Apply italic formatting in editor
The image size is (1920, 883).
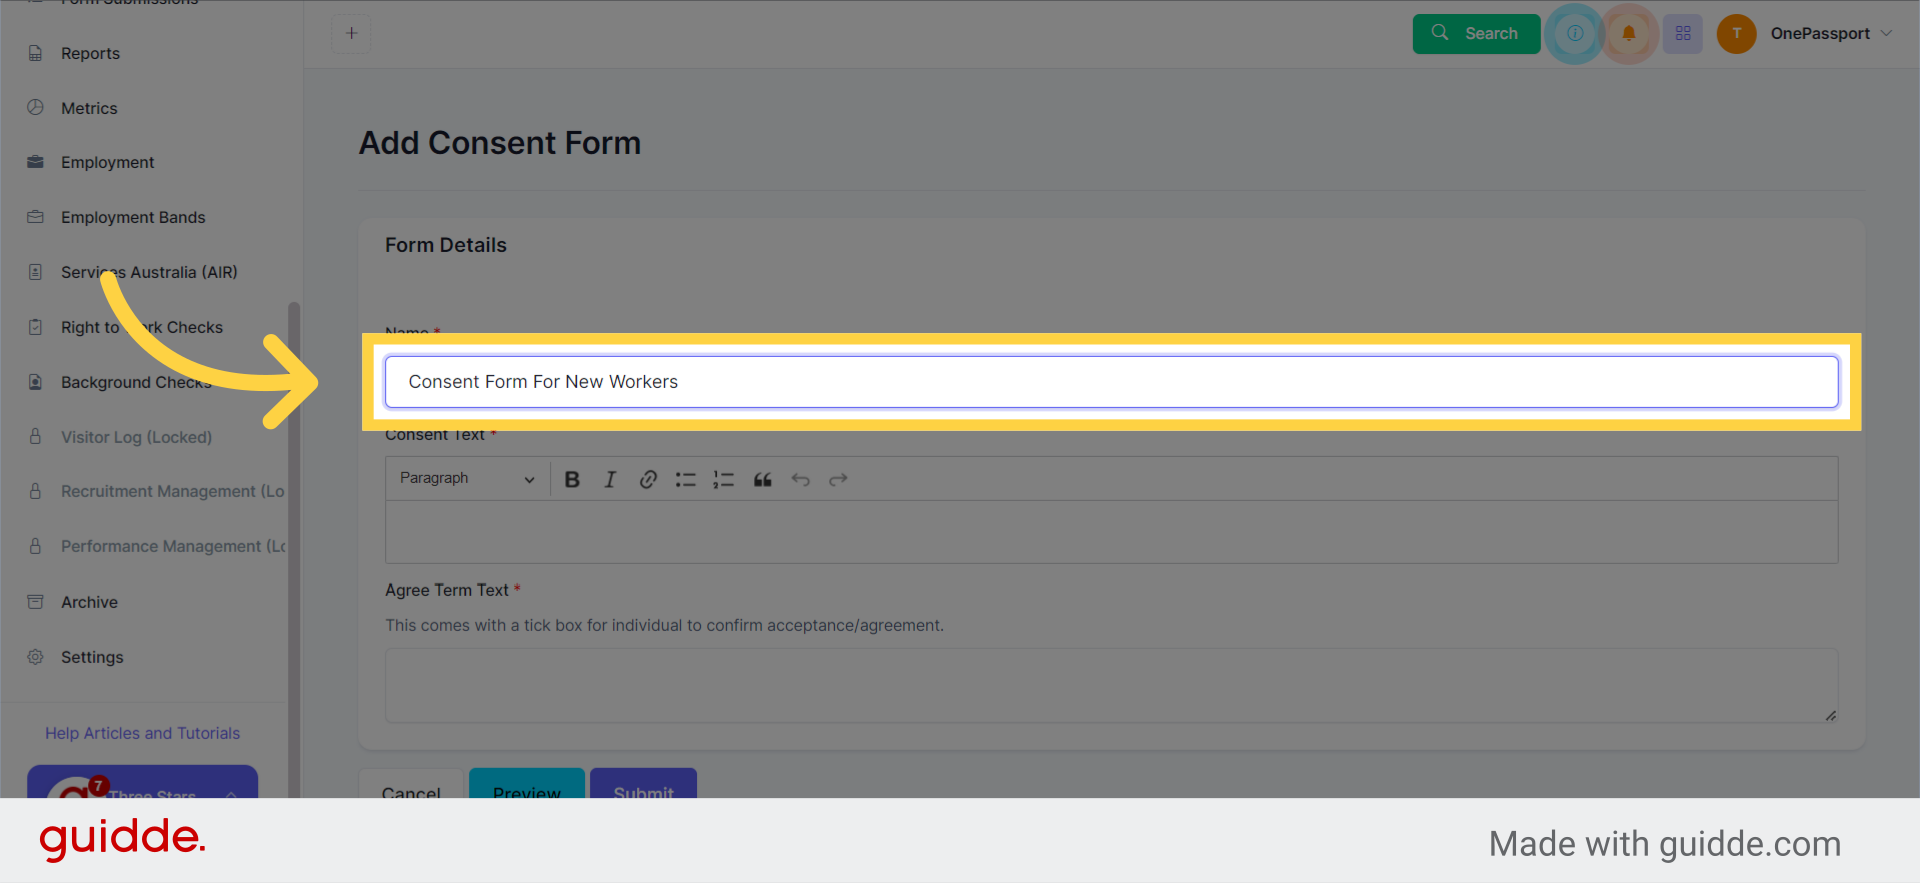tap(610, 479)
